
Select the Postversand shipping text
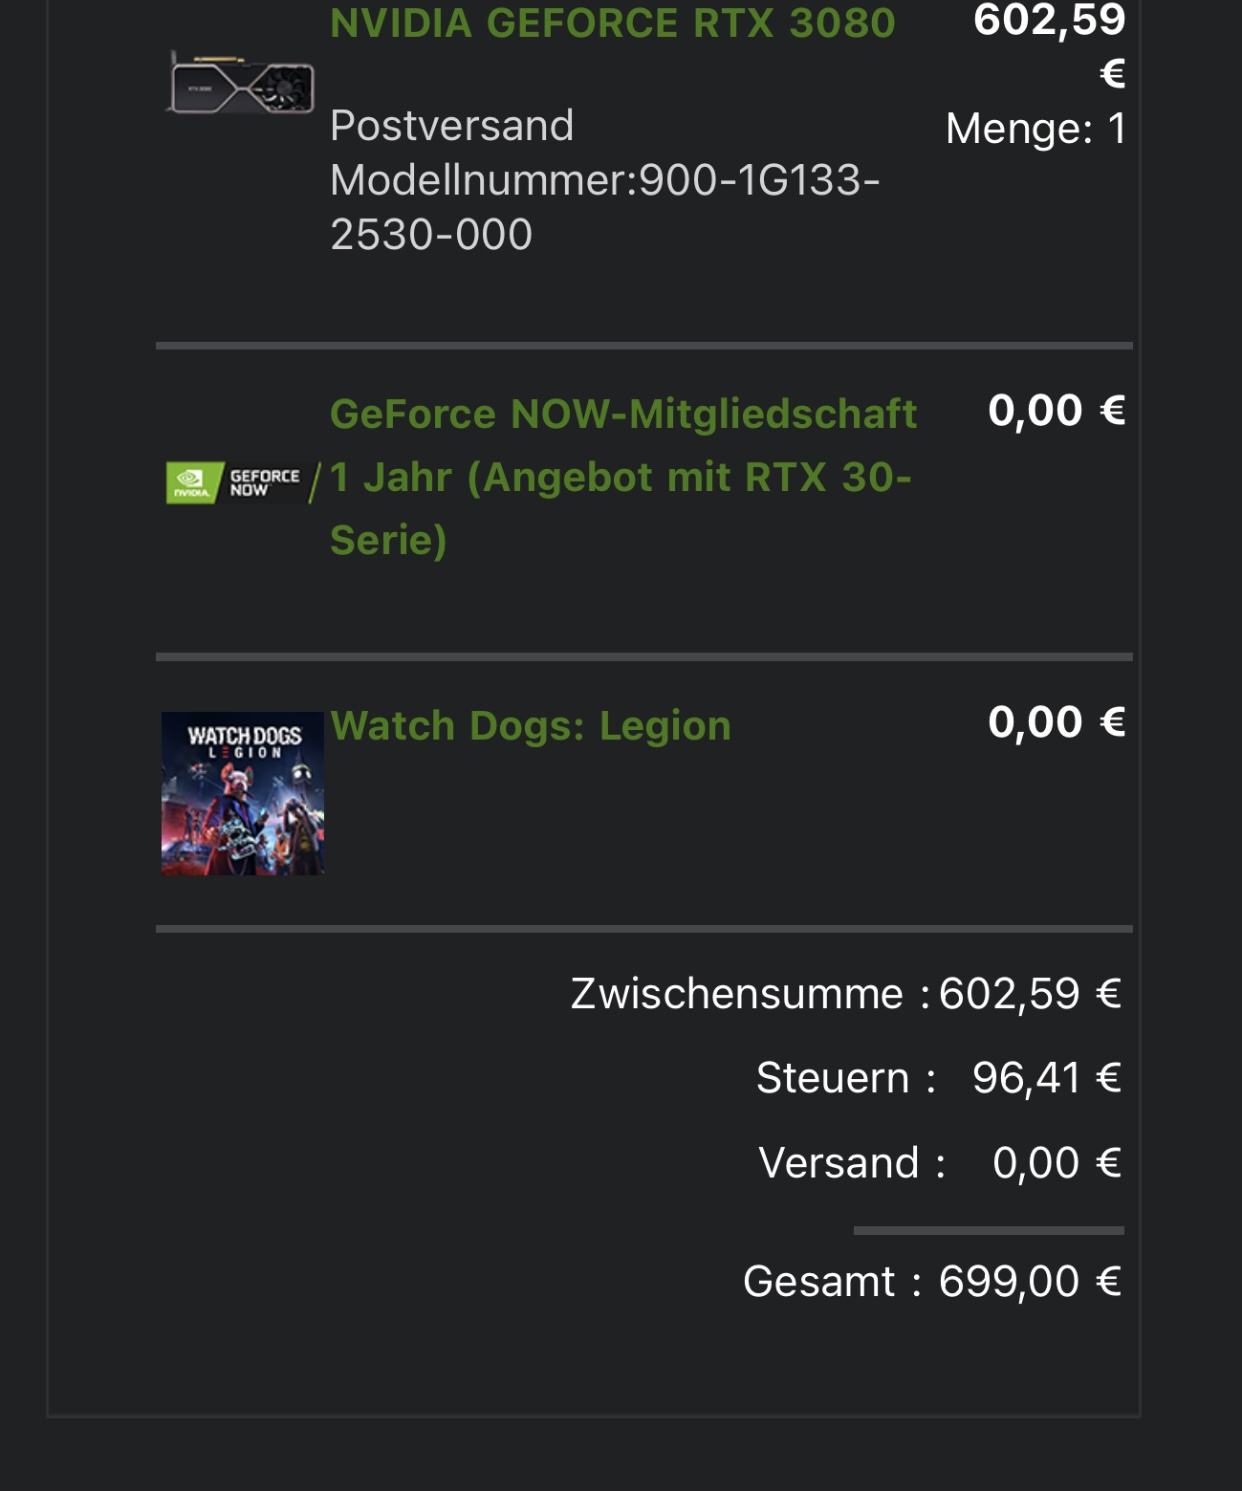coord(452,126)
